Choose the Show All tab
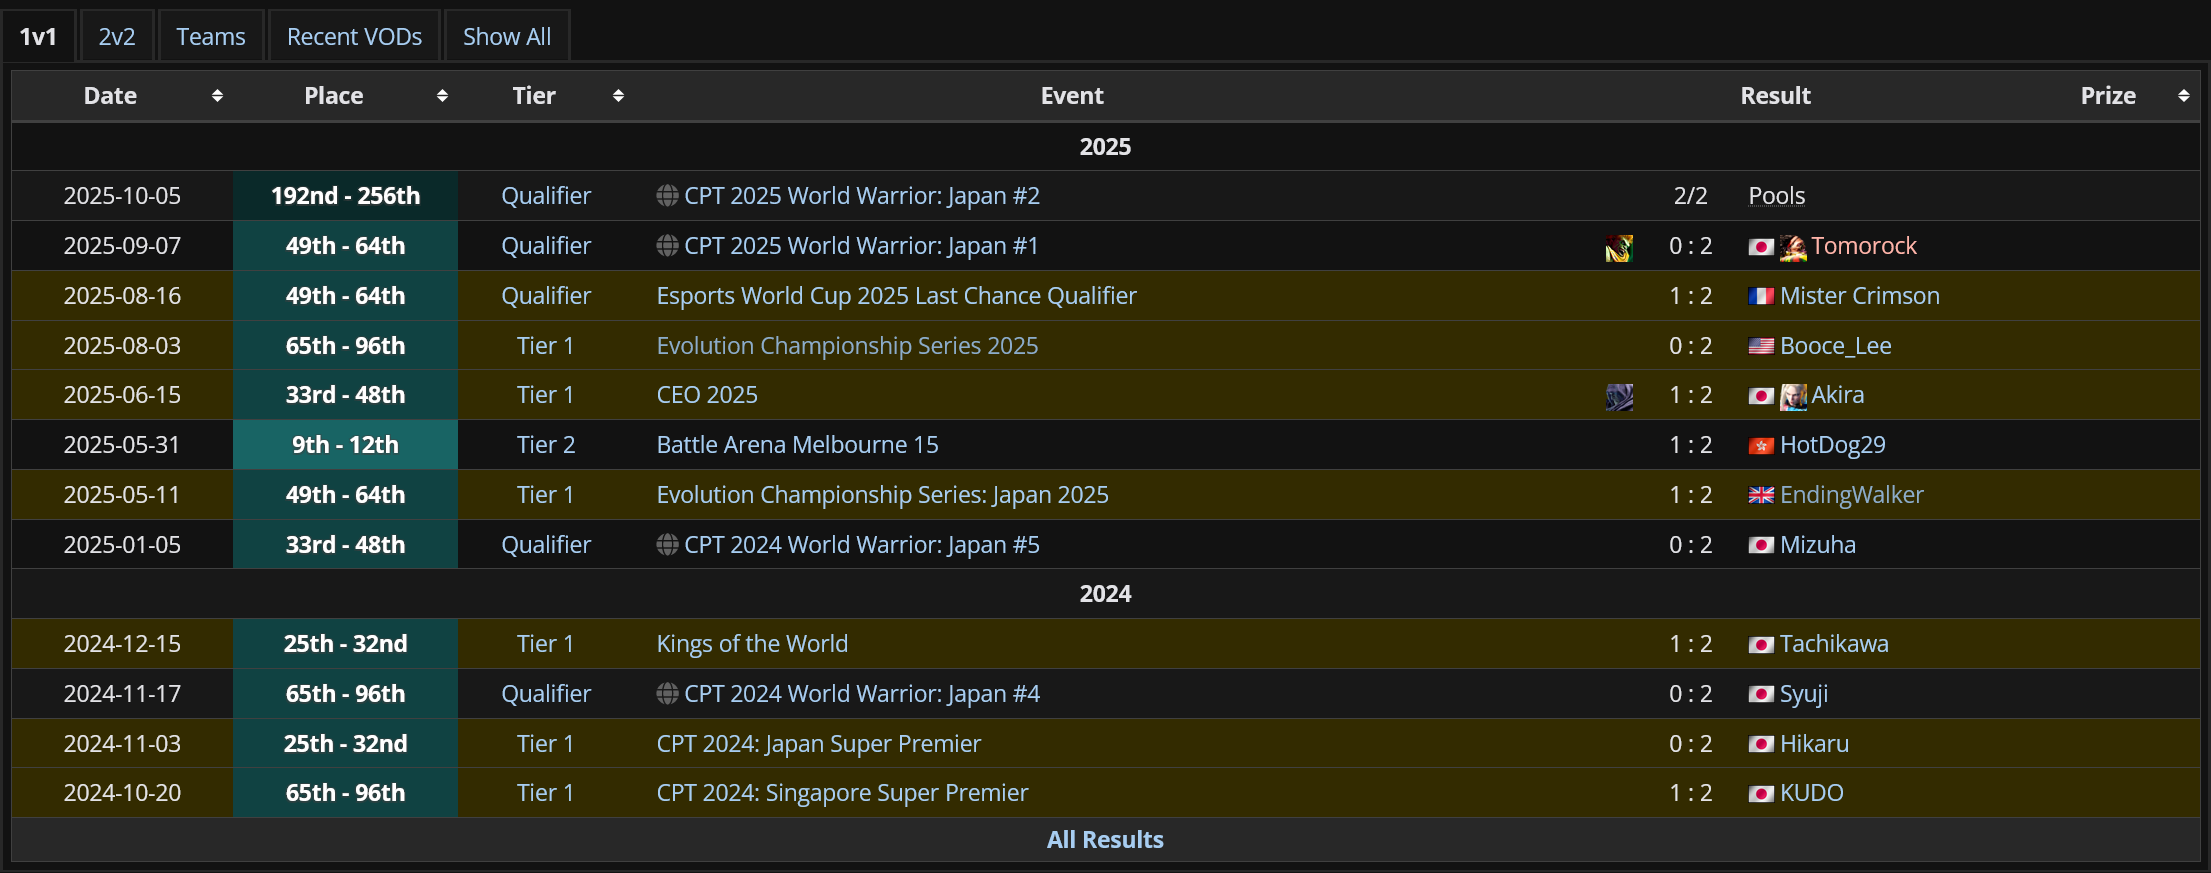The width and height of the screenshot is (2211, 873). pos(507,36)
